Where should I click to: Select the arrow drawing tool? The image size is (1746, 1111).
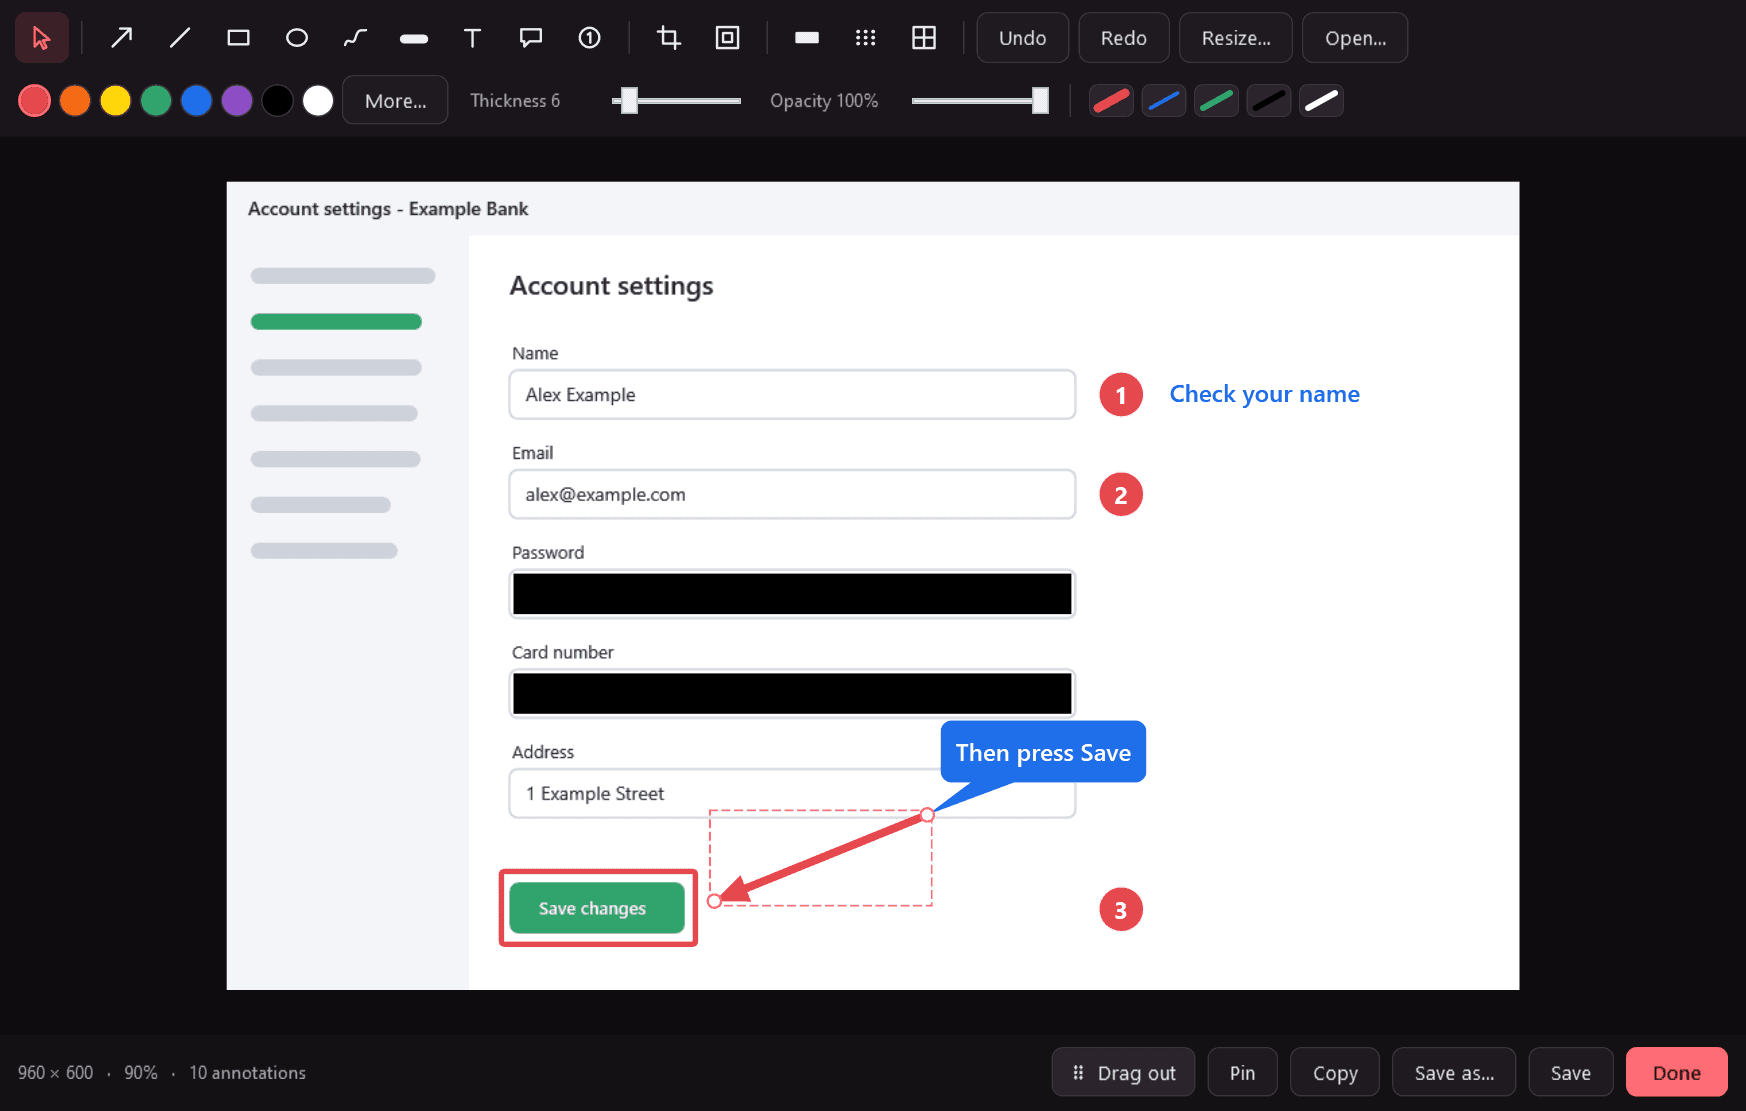[x=121, y=38]
